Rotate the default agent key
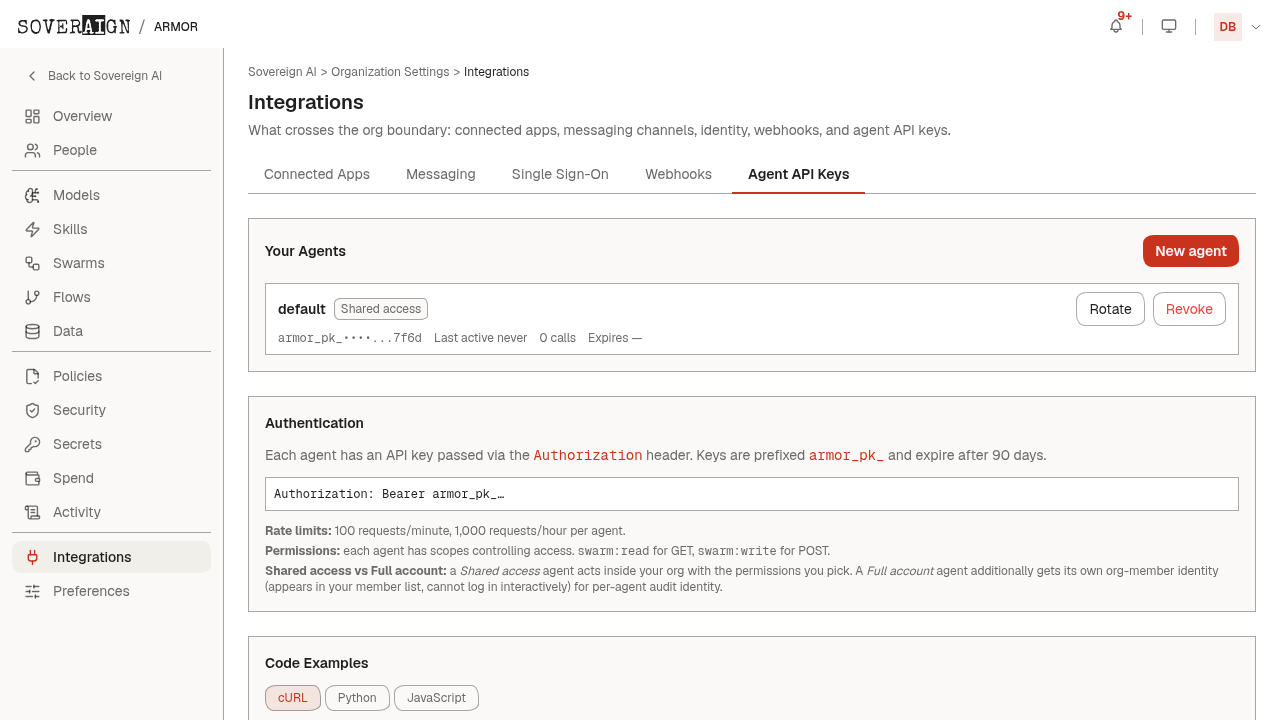 pos(1110,309)
